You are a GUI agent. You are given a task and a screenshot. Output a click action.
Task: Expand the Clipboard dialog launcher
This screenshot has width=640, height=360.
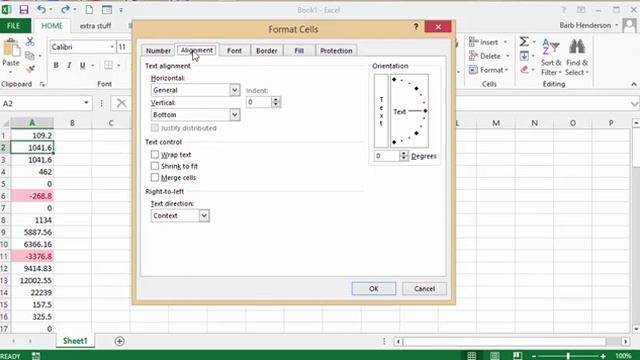click(x=42, y=84)
